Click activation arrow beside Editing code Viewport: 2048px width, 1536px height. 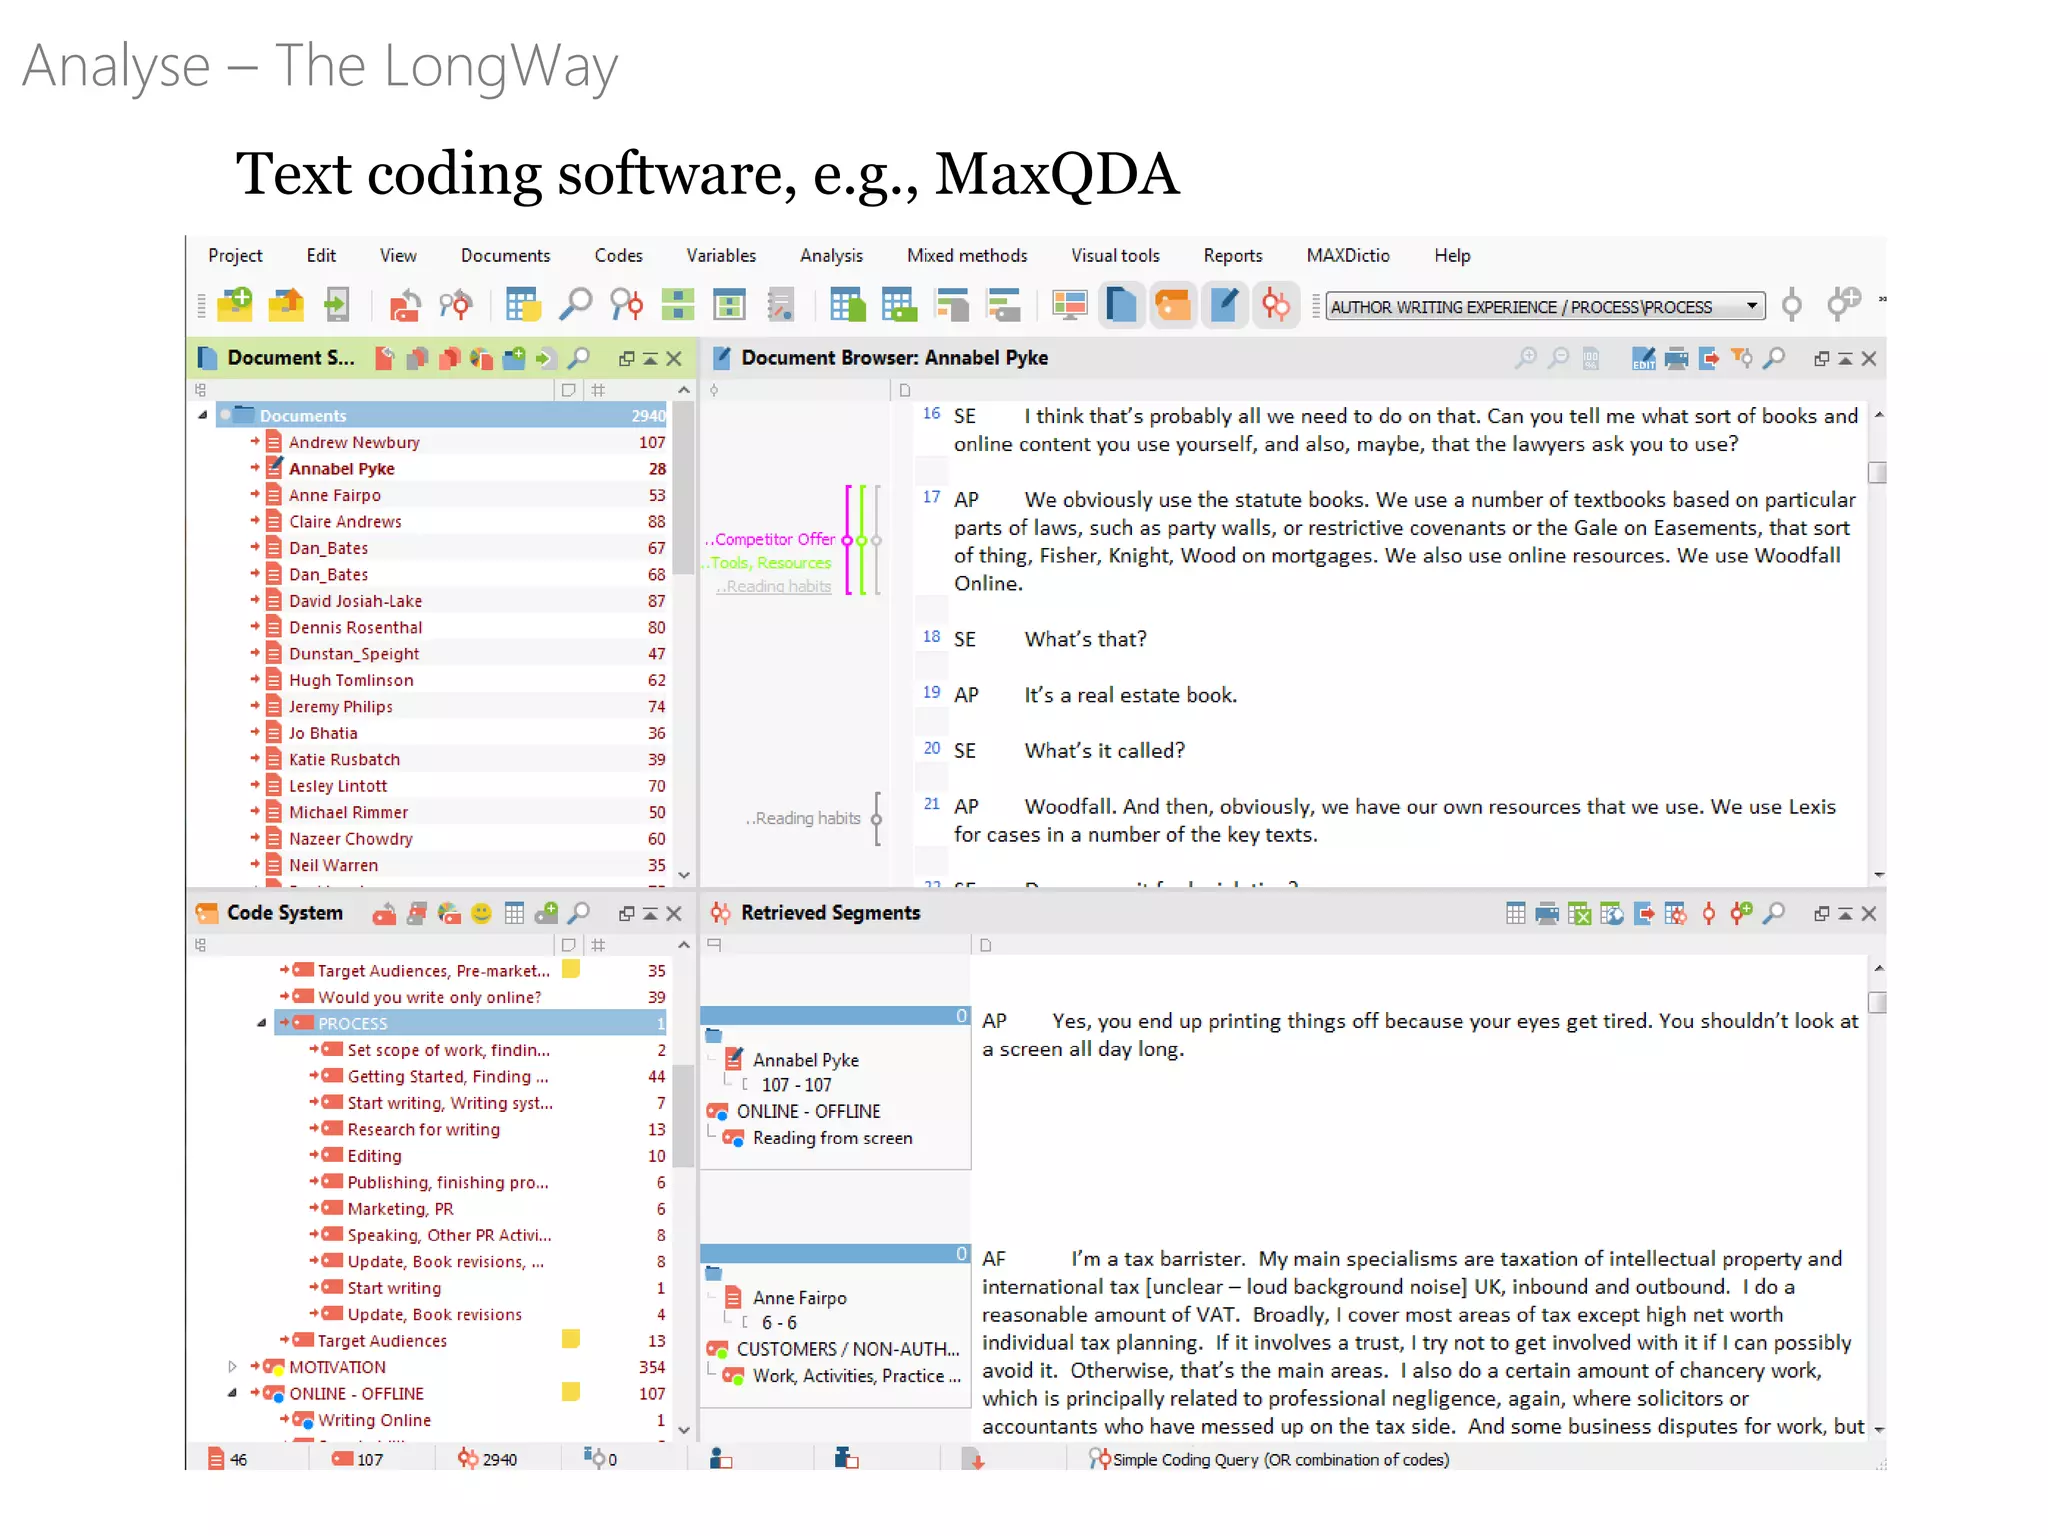pyautogui.click(x=314, y=1154)
